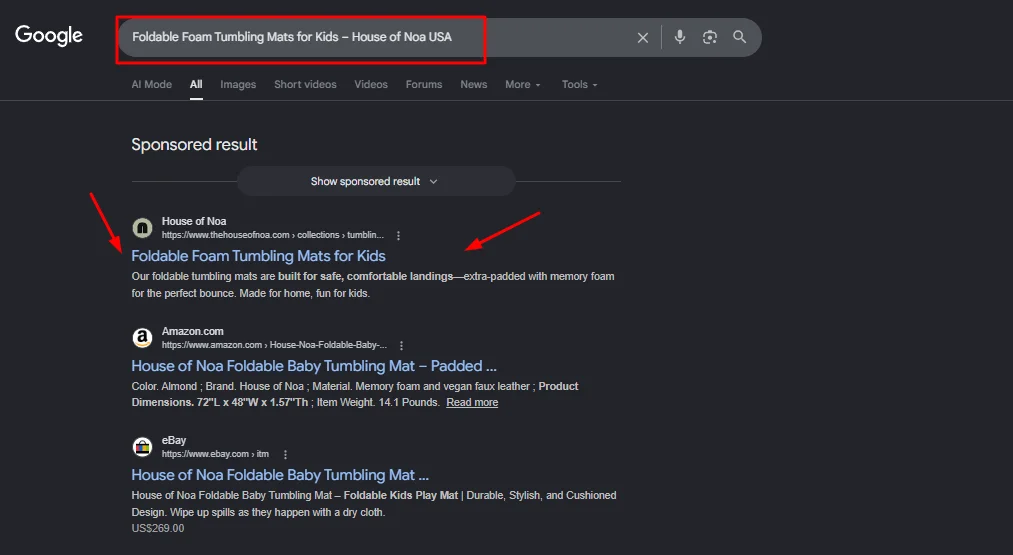Click the magnifier search icon

click(740, 37)
